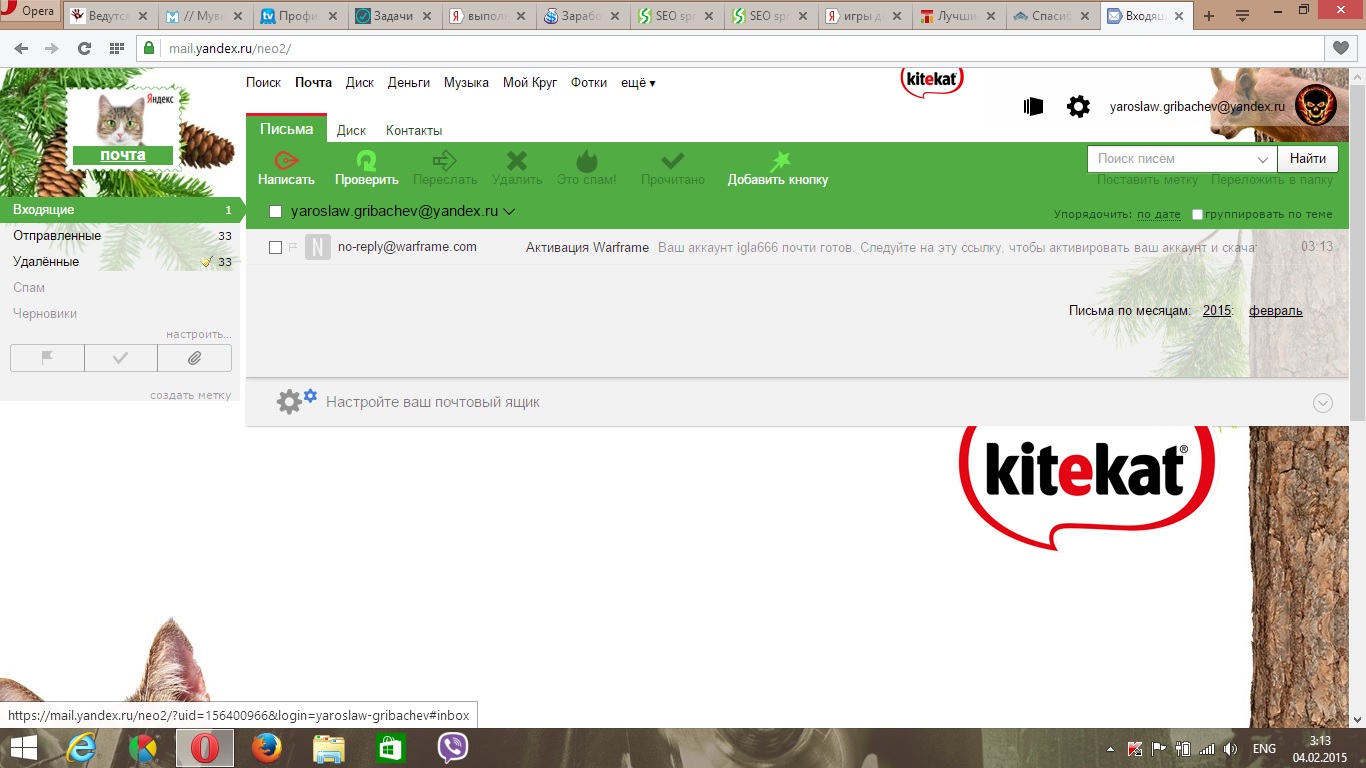Open the Opera tab menu dropdown

pos(1243,16)
